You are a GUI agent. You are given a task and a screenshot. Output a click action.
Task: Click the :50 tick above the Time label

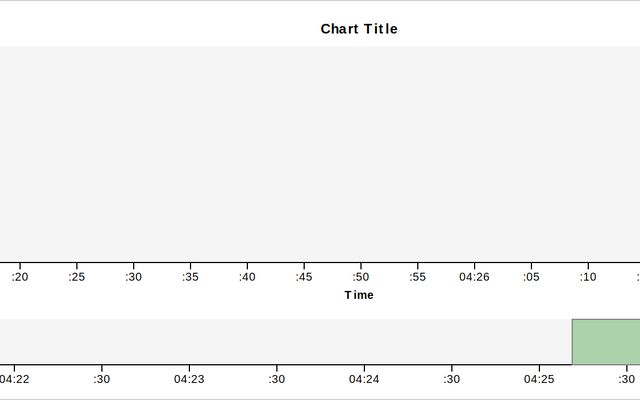pos(361,277)
